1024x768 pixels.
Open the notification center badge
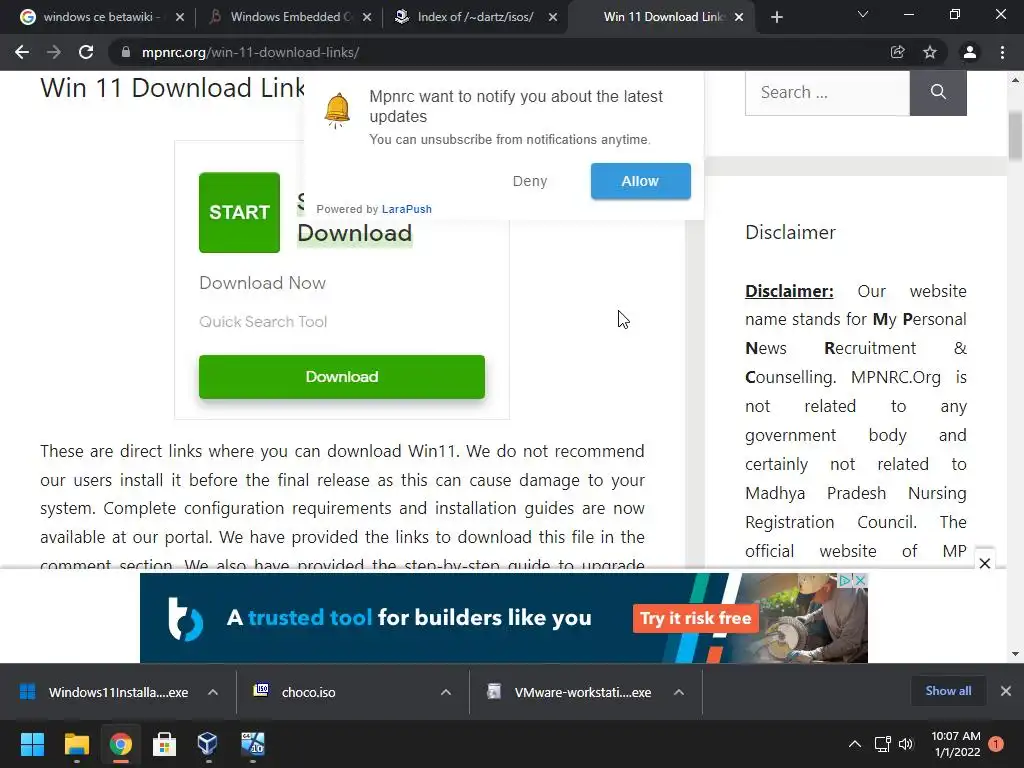pyautogui.click(x=996, y=744)
